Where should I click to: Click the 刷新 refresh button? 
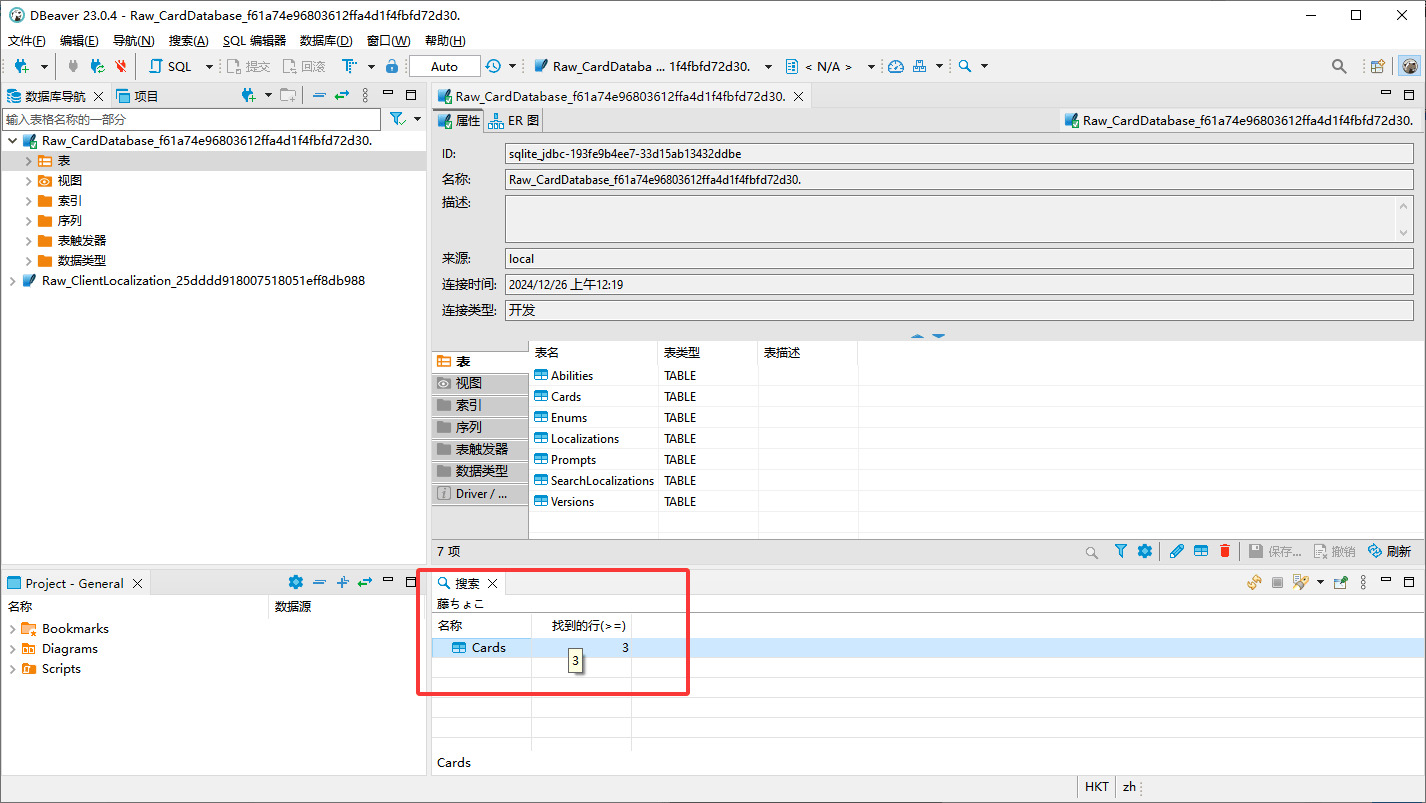1389,551
